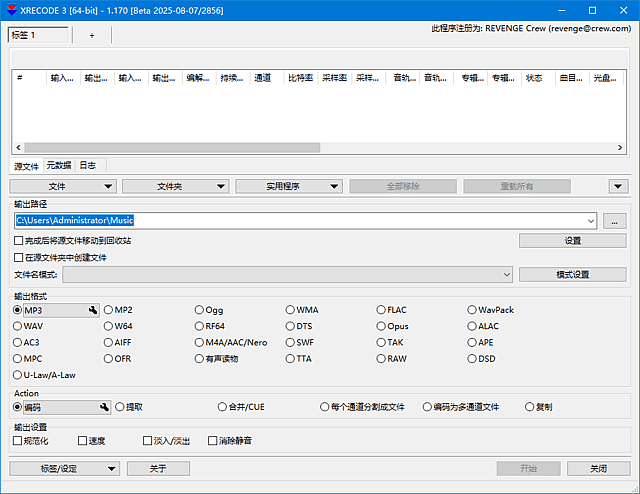Click the 开始 button
This screenshot has width=640, height=494.
tap(529, 469)
